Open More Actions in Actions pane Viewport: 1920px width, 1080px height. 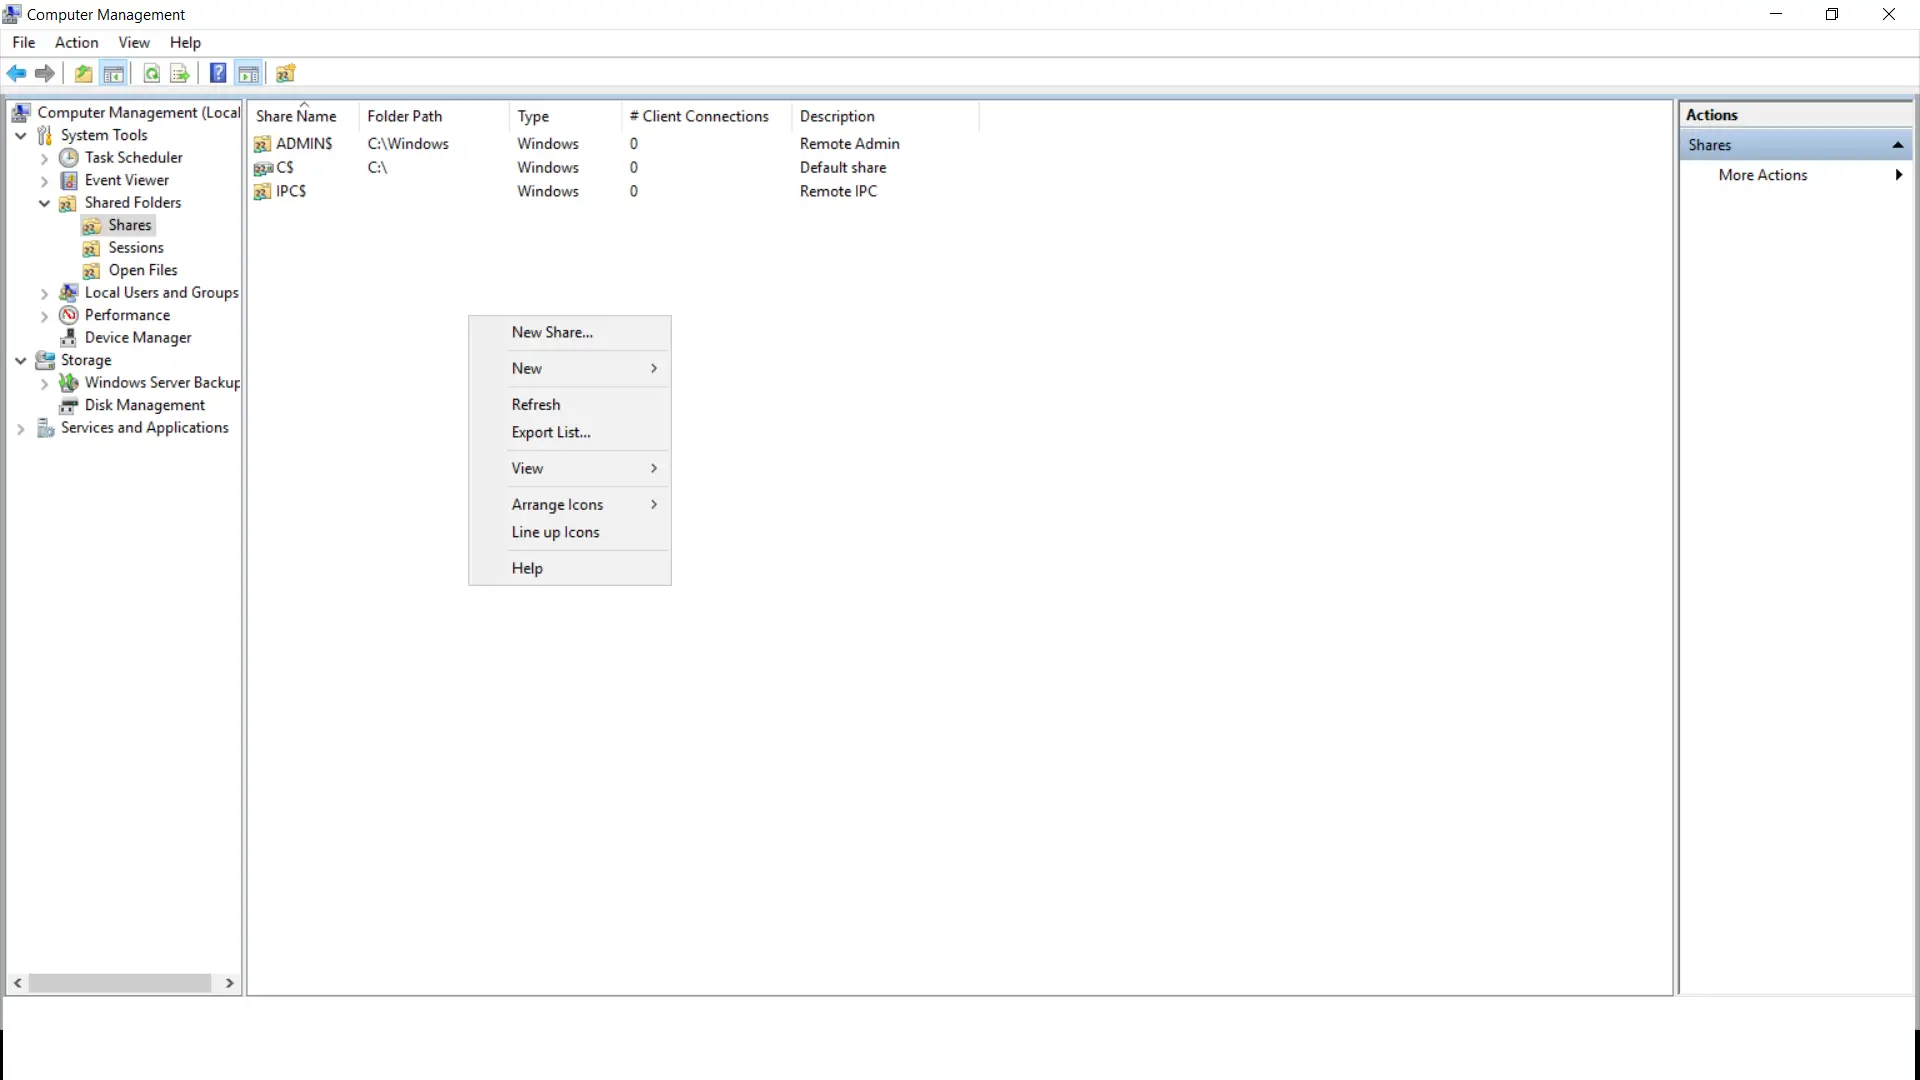click(1796, 175)
